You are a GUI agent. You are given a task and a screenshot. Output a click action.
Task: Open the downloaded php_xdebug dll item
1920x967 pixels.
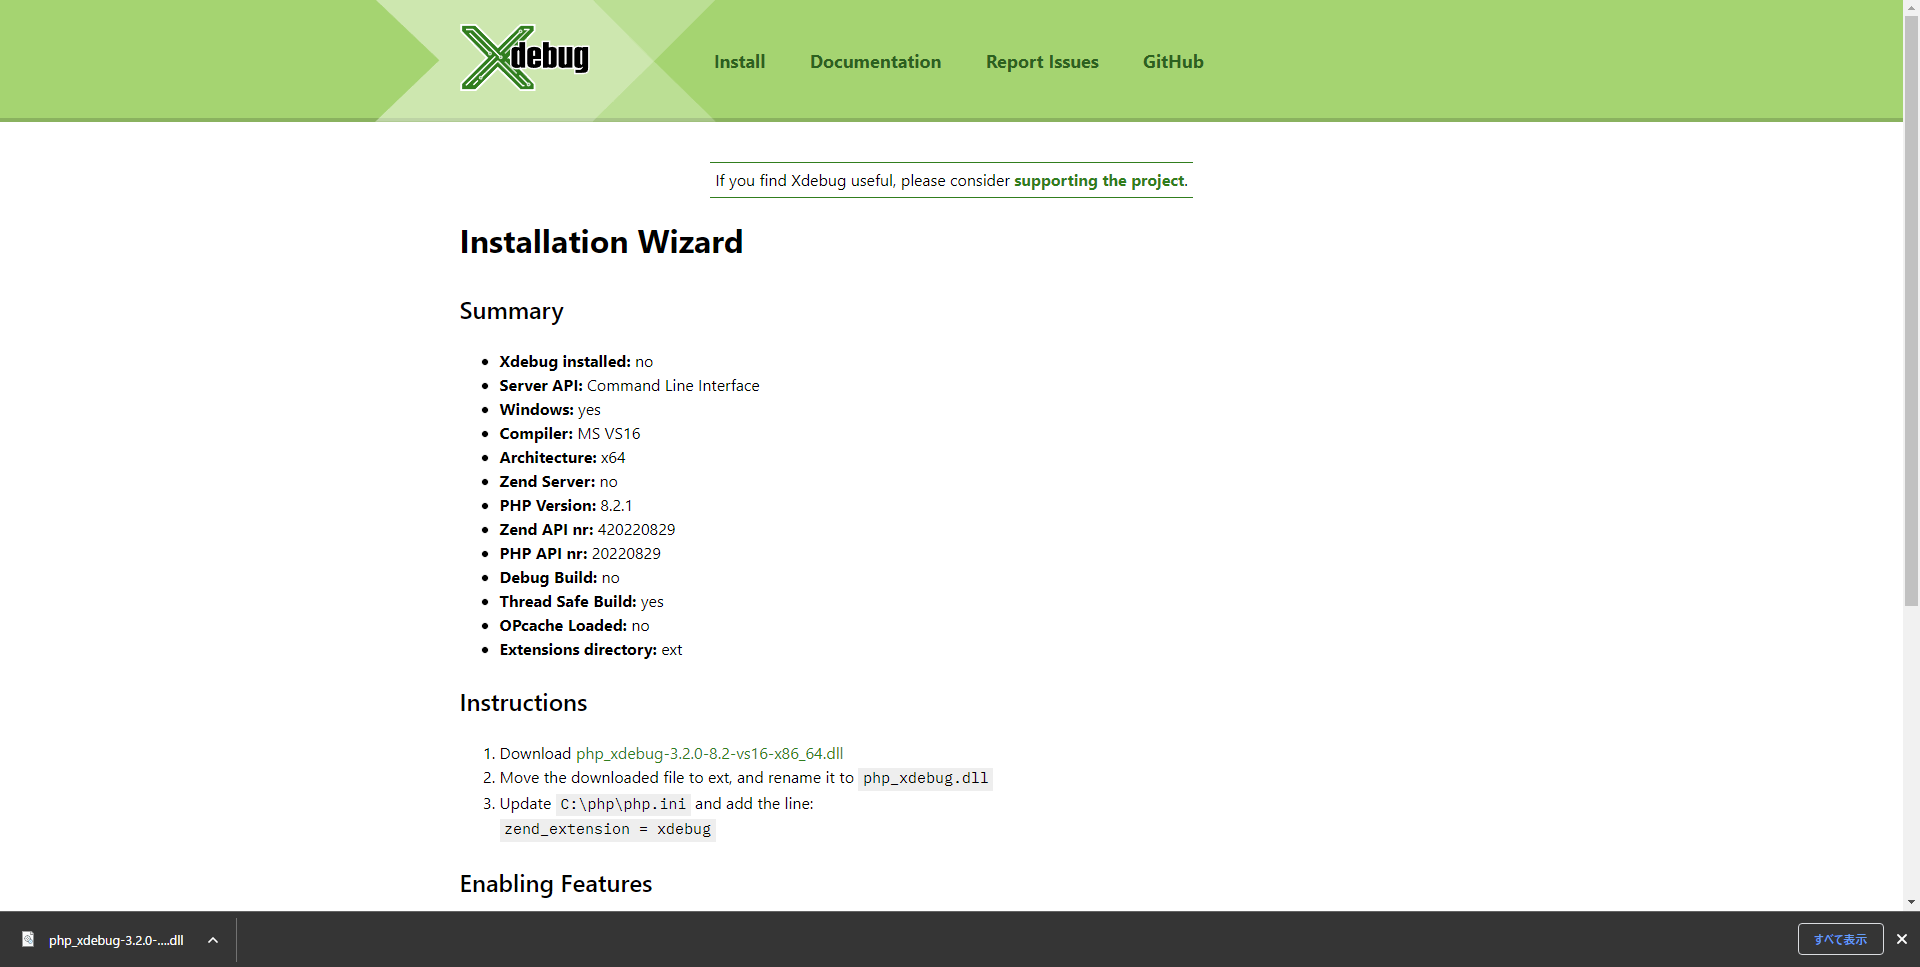(116, 940)
